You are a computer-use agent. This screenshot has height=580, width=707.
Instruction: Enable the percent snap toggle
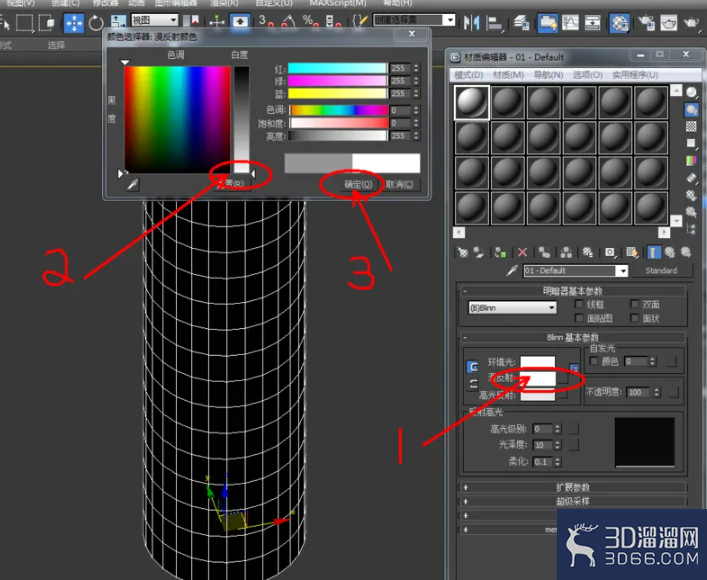click(310, 21)
